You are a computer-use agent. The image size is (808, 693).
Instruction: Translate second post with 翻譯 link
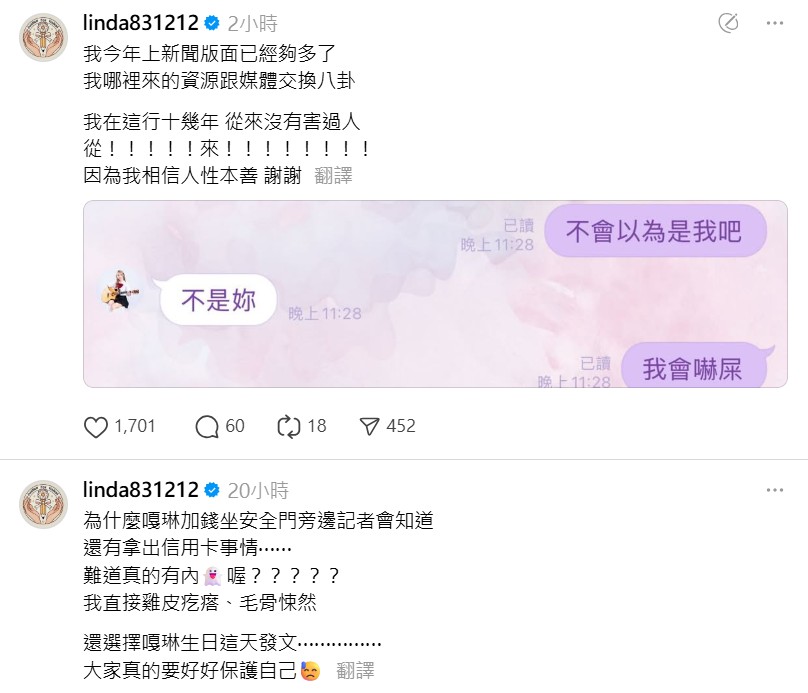click(x=355, y=671)
